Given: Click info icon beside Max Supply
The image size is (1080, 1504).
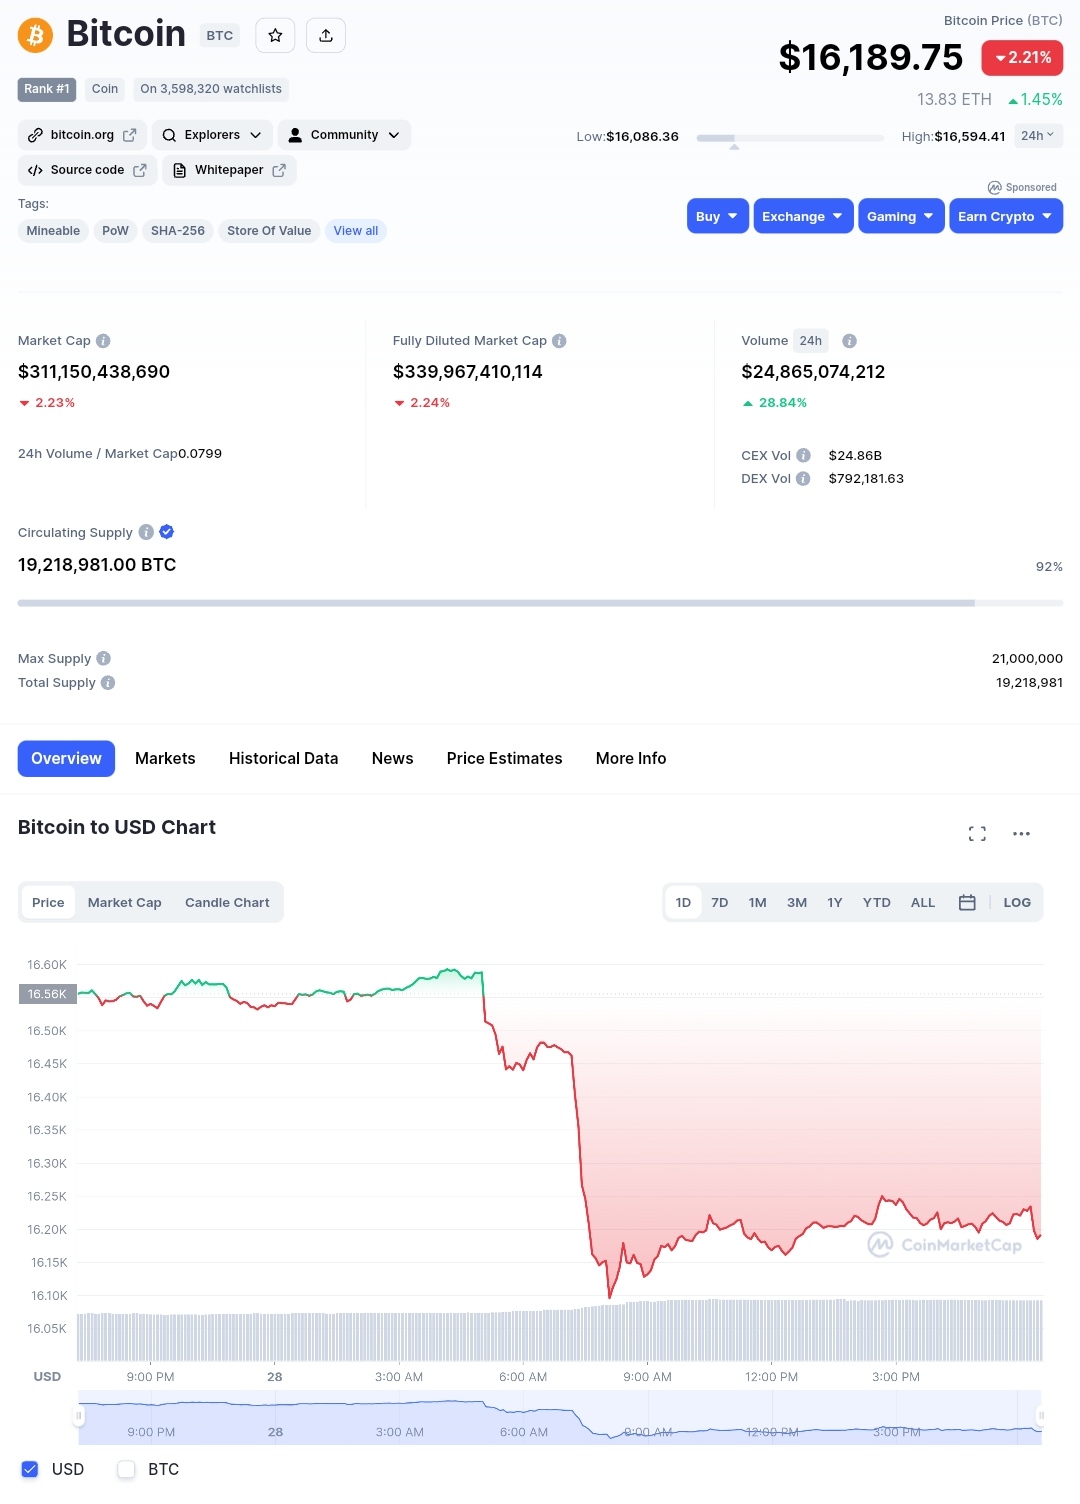Looking at the screenshot, I should (104, 659).
